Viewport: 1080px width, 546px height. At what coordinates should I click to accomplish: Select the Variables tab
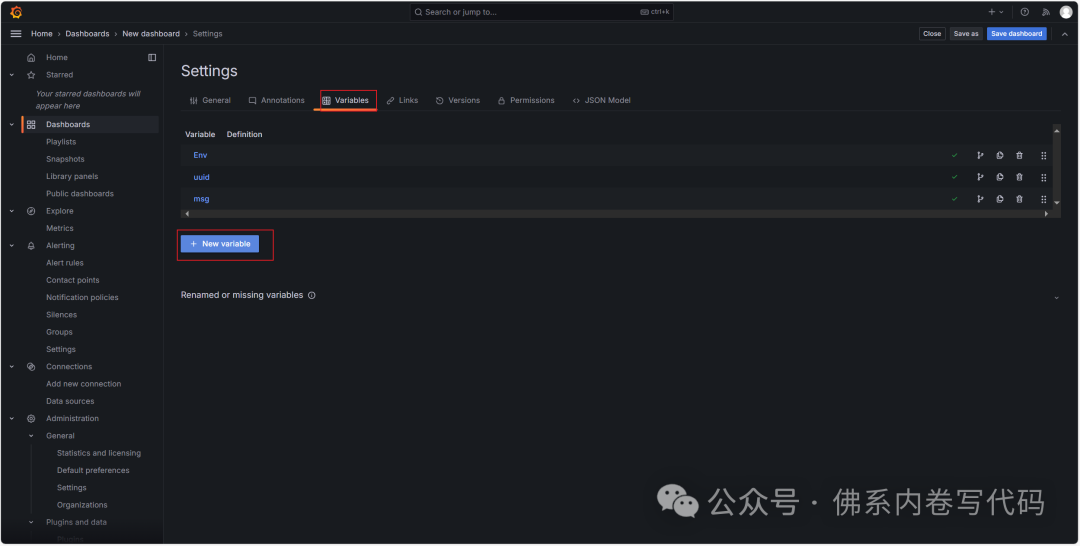pyautogui.click(x=345, y=101)
